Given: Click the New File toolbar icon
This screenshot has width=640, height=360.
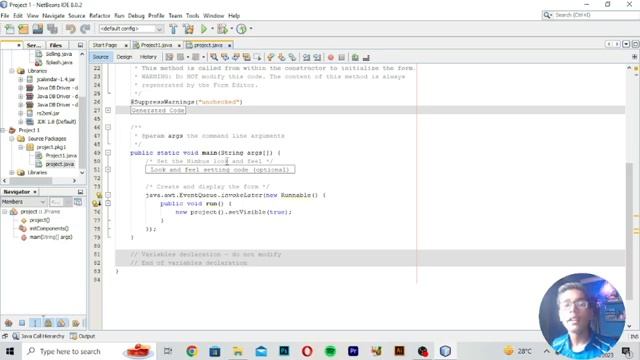Looking at the screenshot, I should point(9,29).
